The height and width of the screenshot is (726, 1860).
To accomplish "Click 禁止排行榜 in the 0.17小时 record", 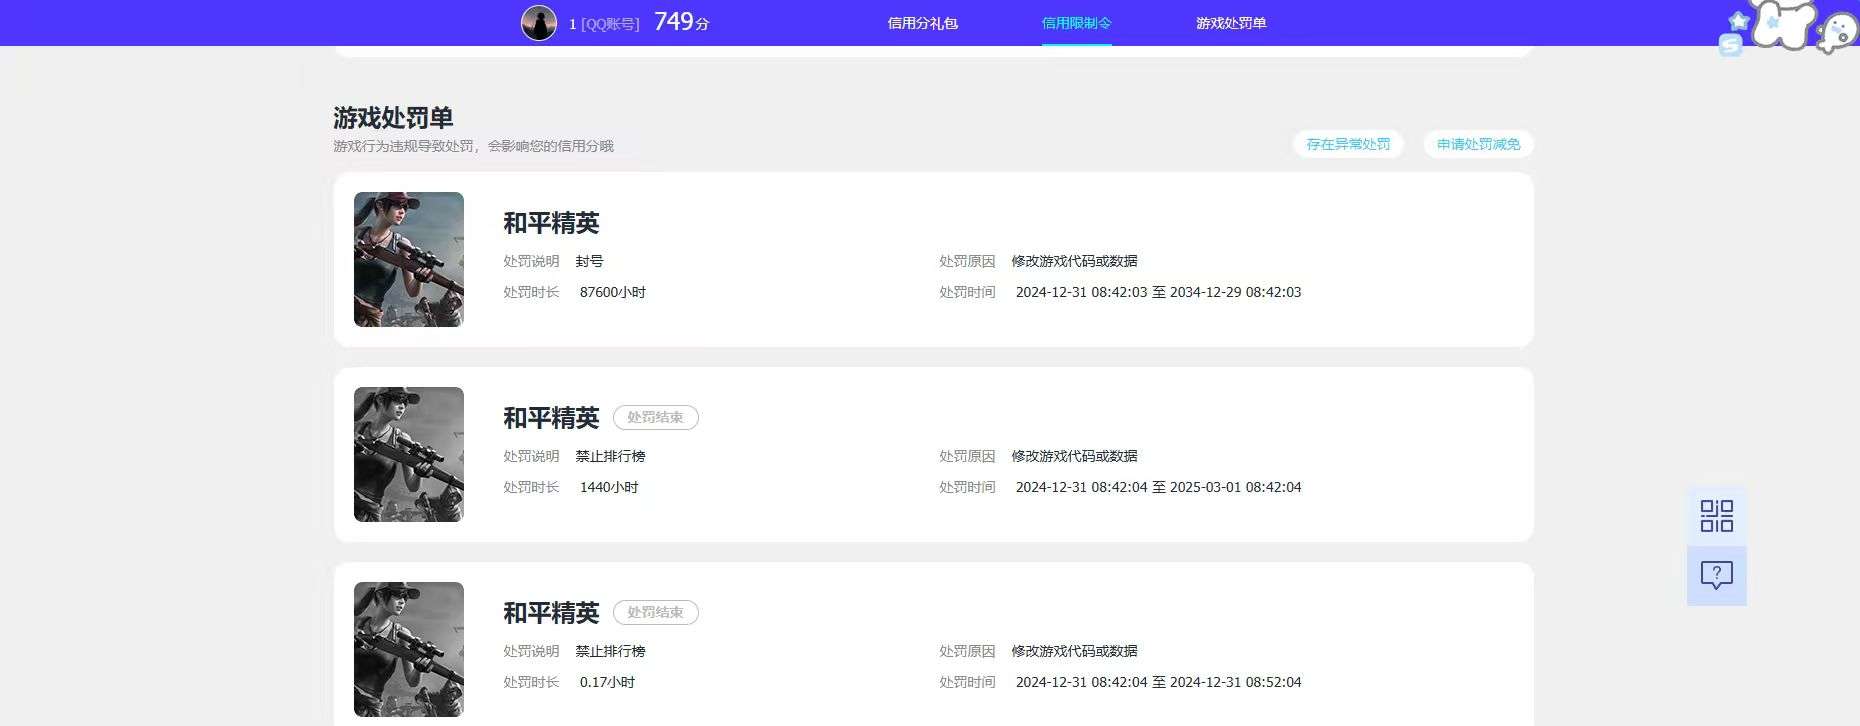I will 610,651.
